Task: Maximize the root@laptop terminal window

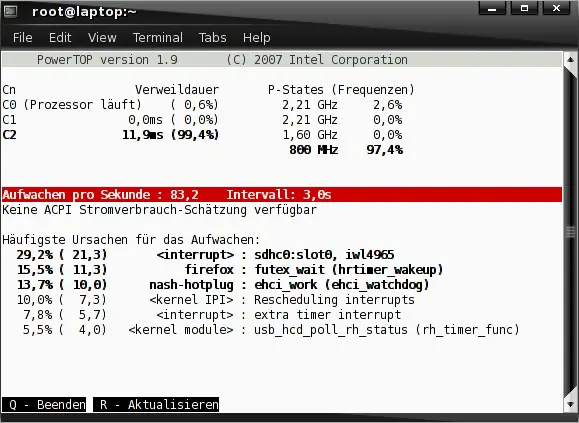Action: pyautogui.click(x=524, y=8)
